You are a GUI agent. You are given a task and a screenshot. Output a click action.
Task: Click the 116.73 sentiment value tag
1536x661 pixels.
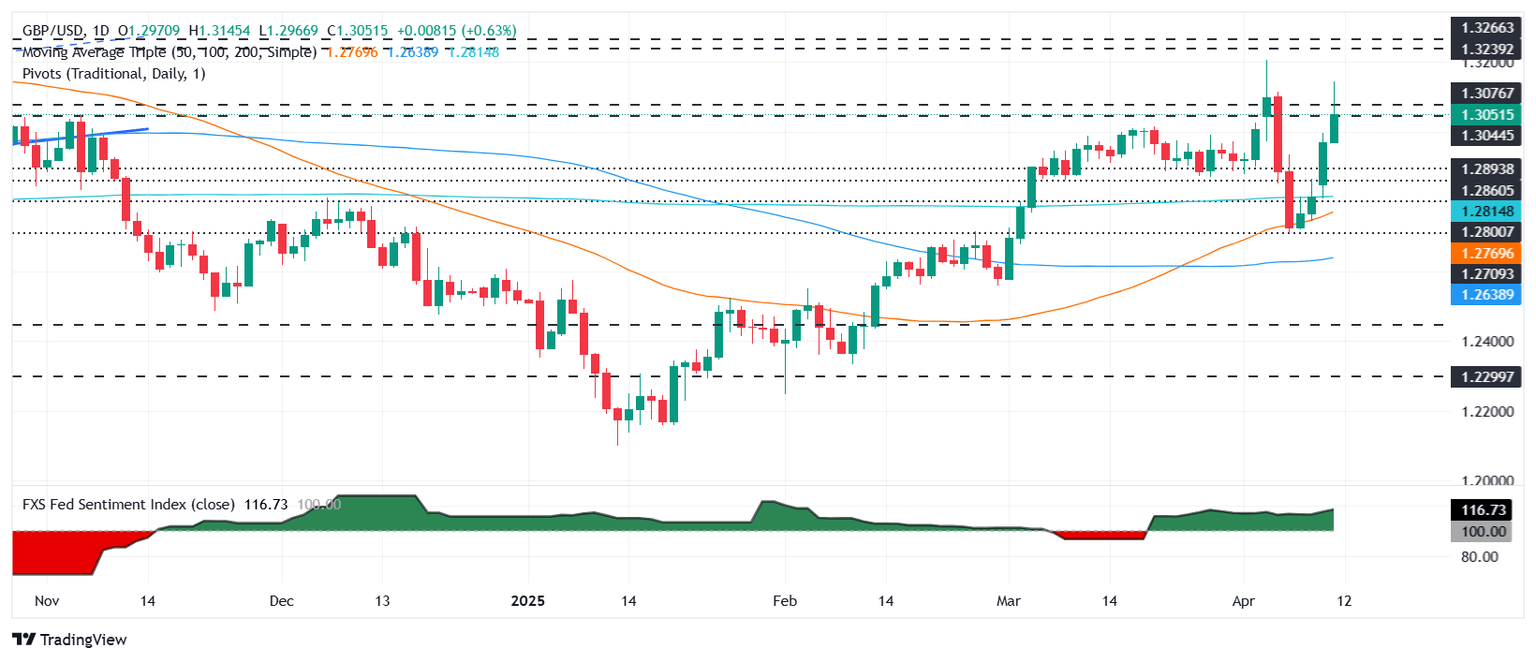point(1487,510)
